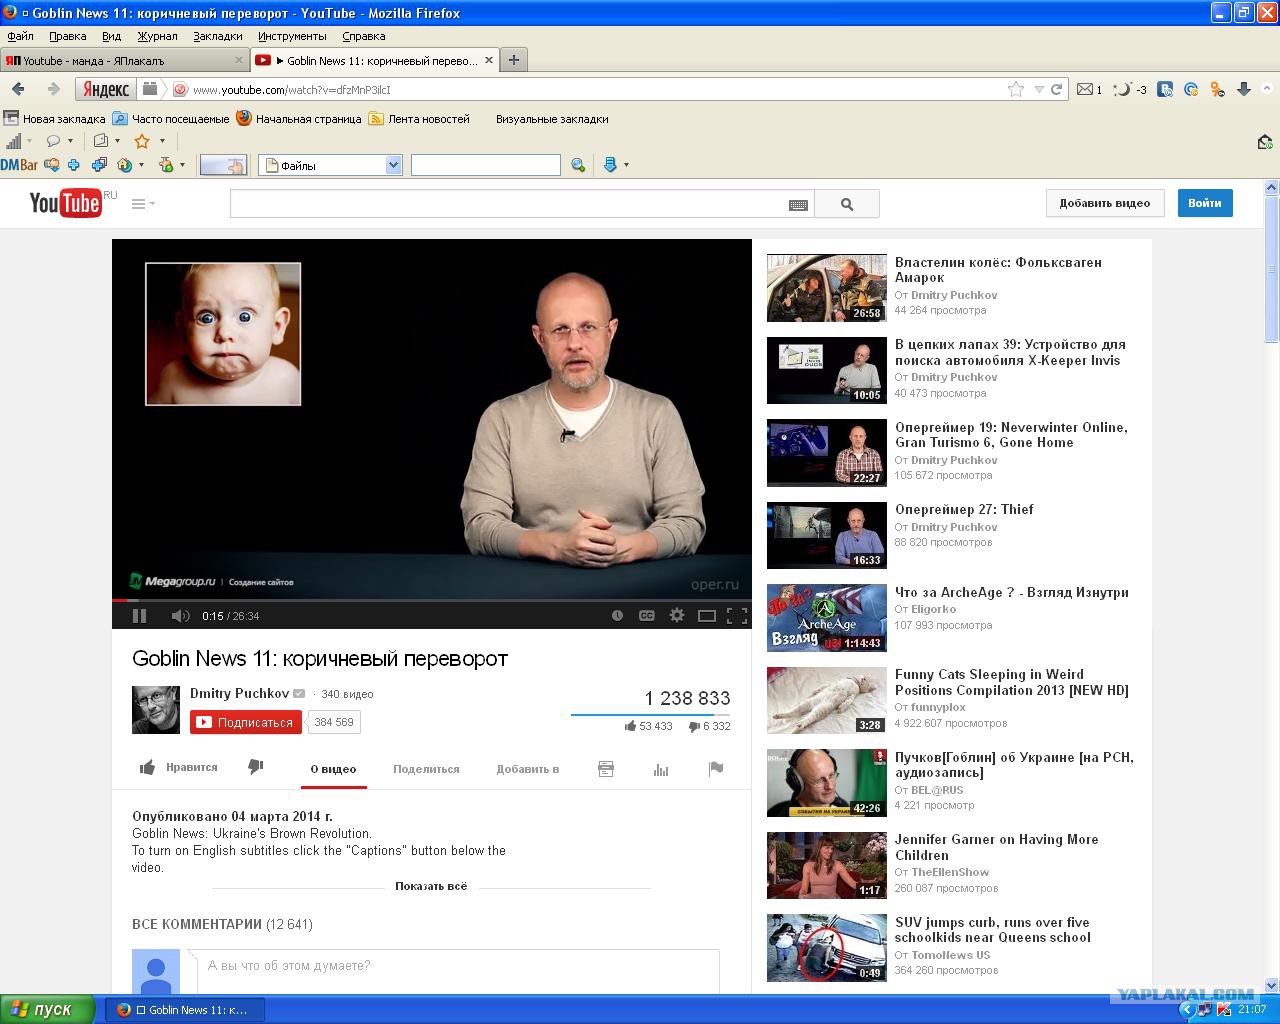The height and width of the screenshot is (1024, 1280).
Task: Click the DMBar search text field
Action: click(x=485, y=165)
